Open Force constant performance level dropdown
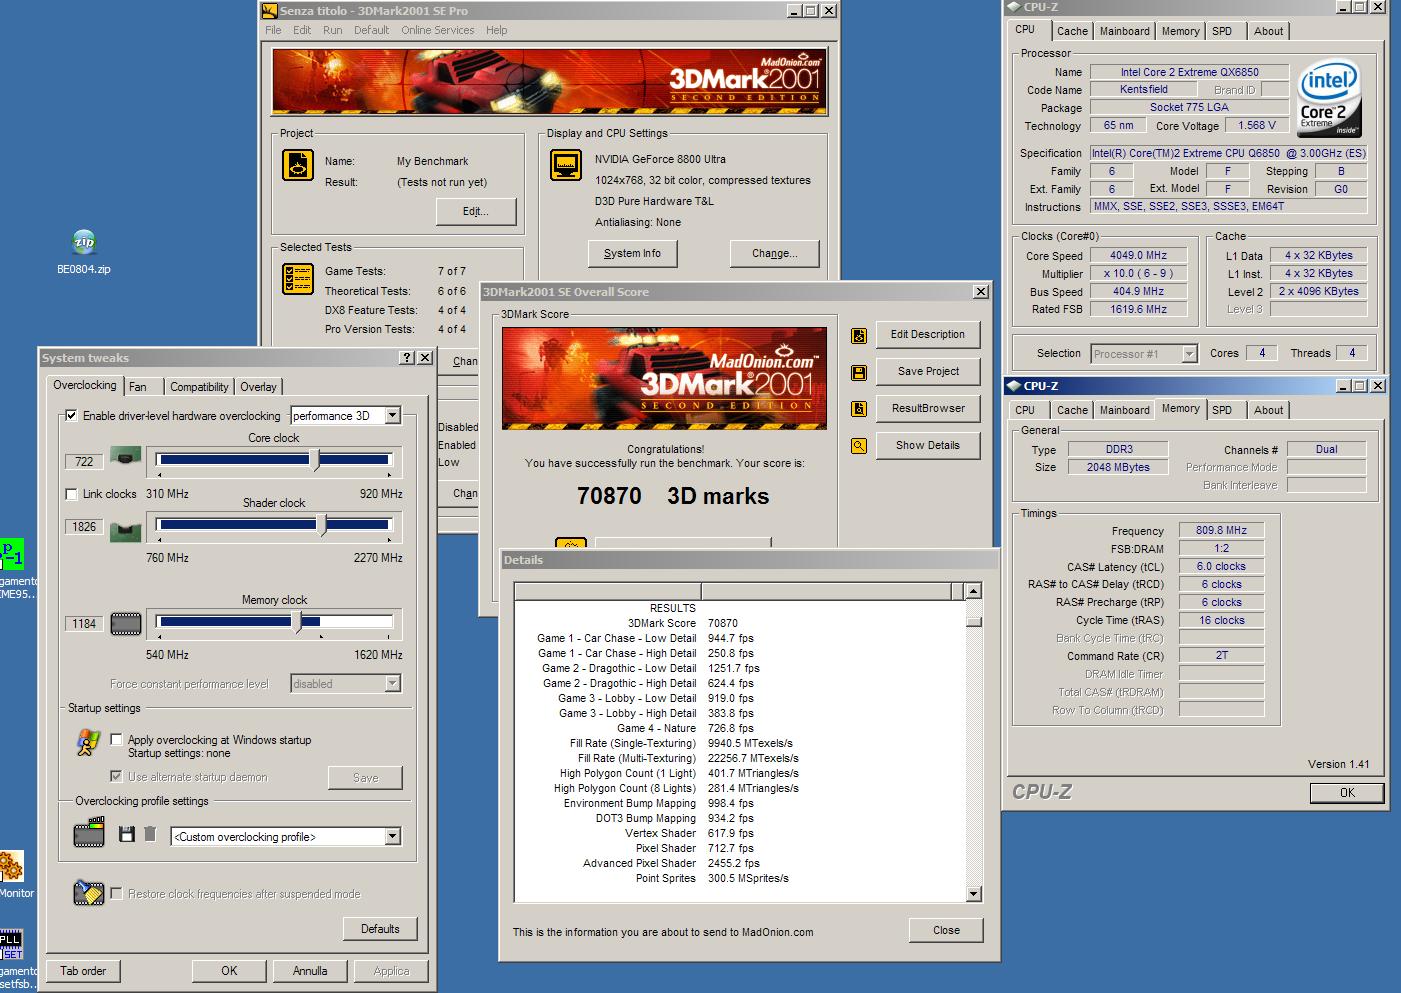The width and height of the screenshot is (1401, 993). pos(392,684)
